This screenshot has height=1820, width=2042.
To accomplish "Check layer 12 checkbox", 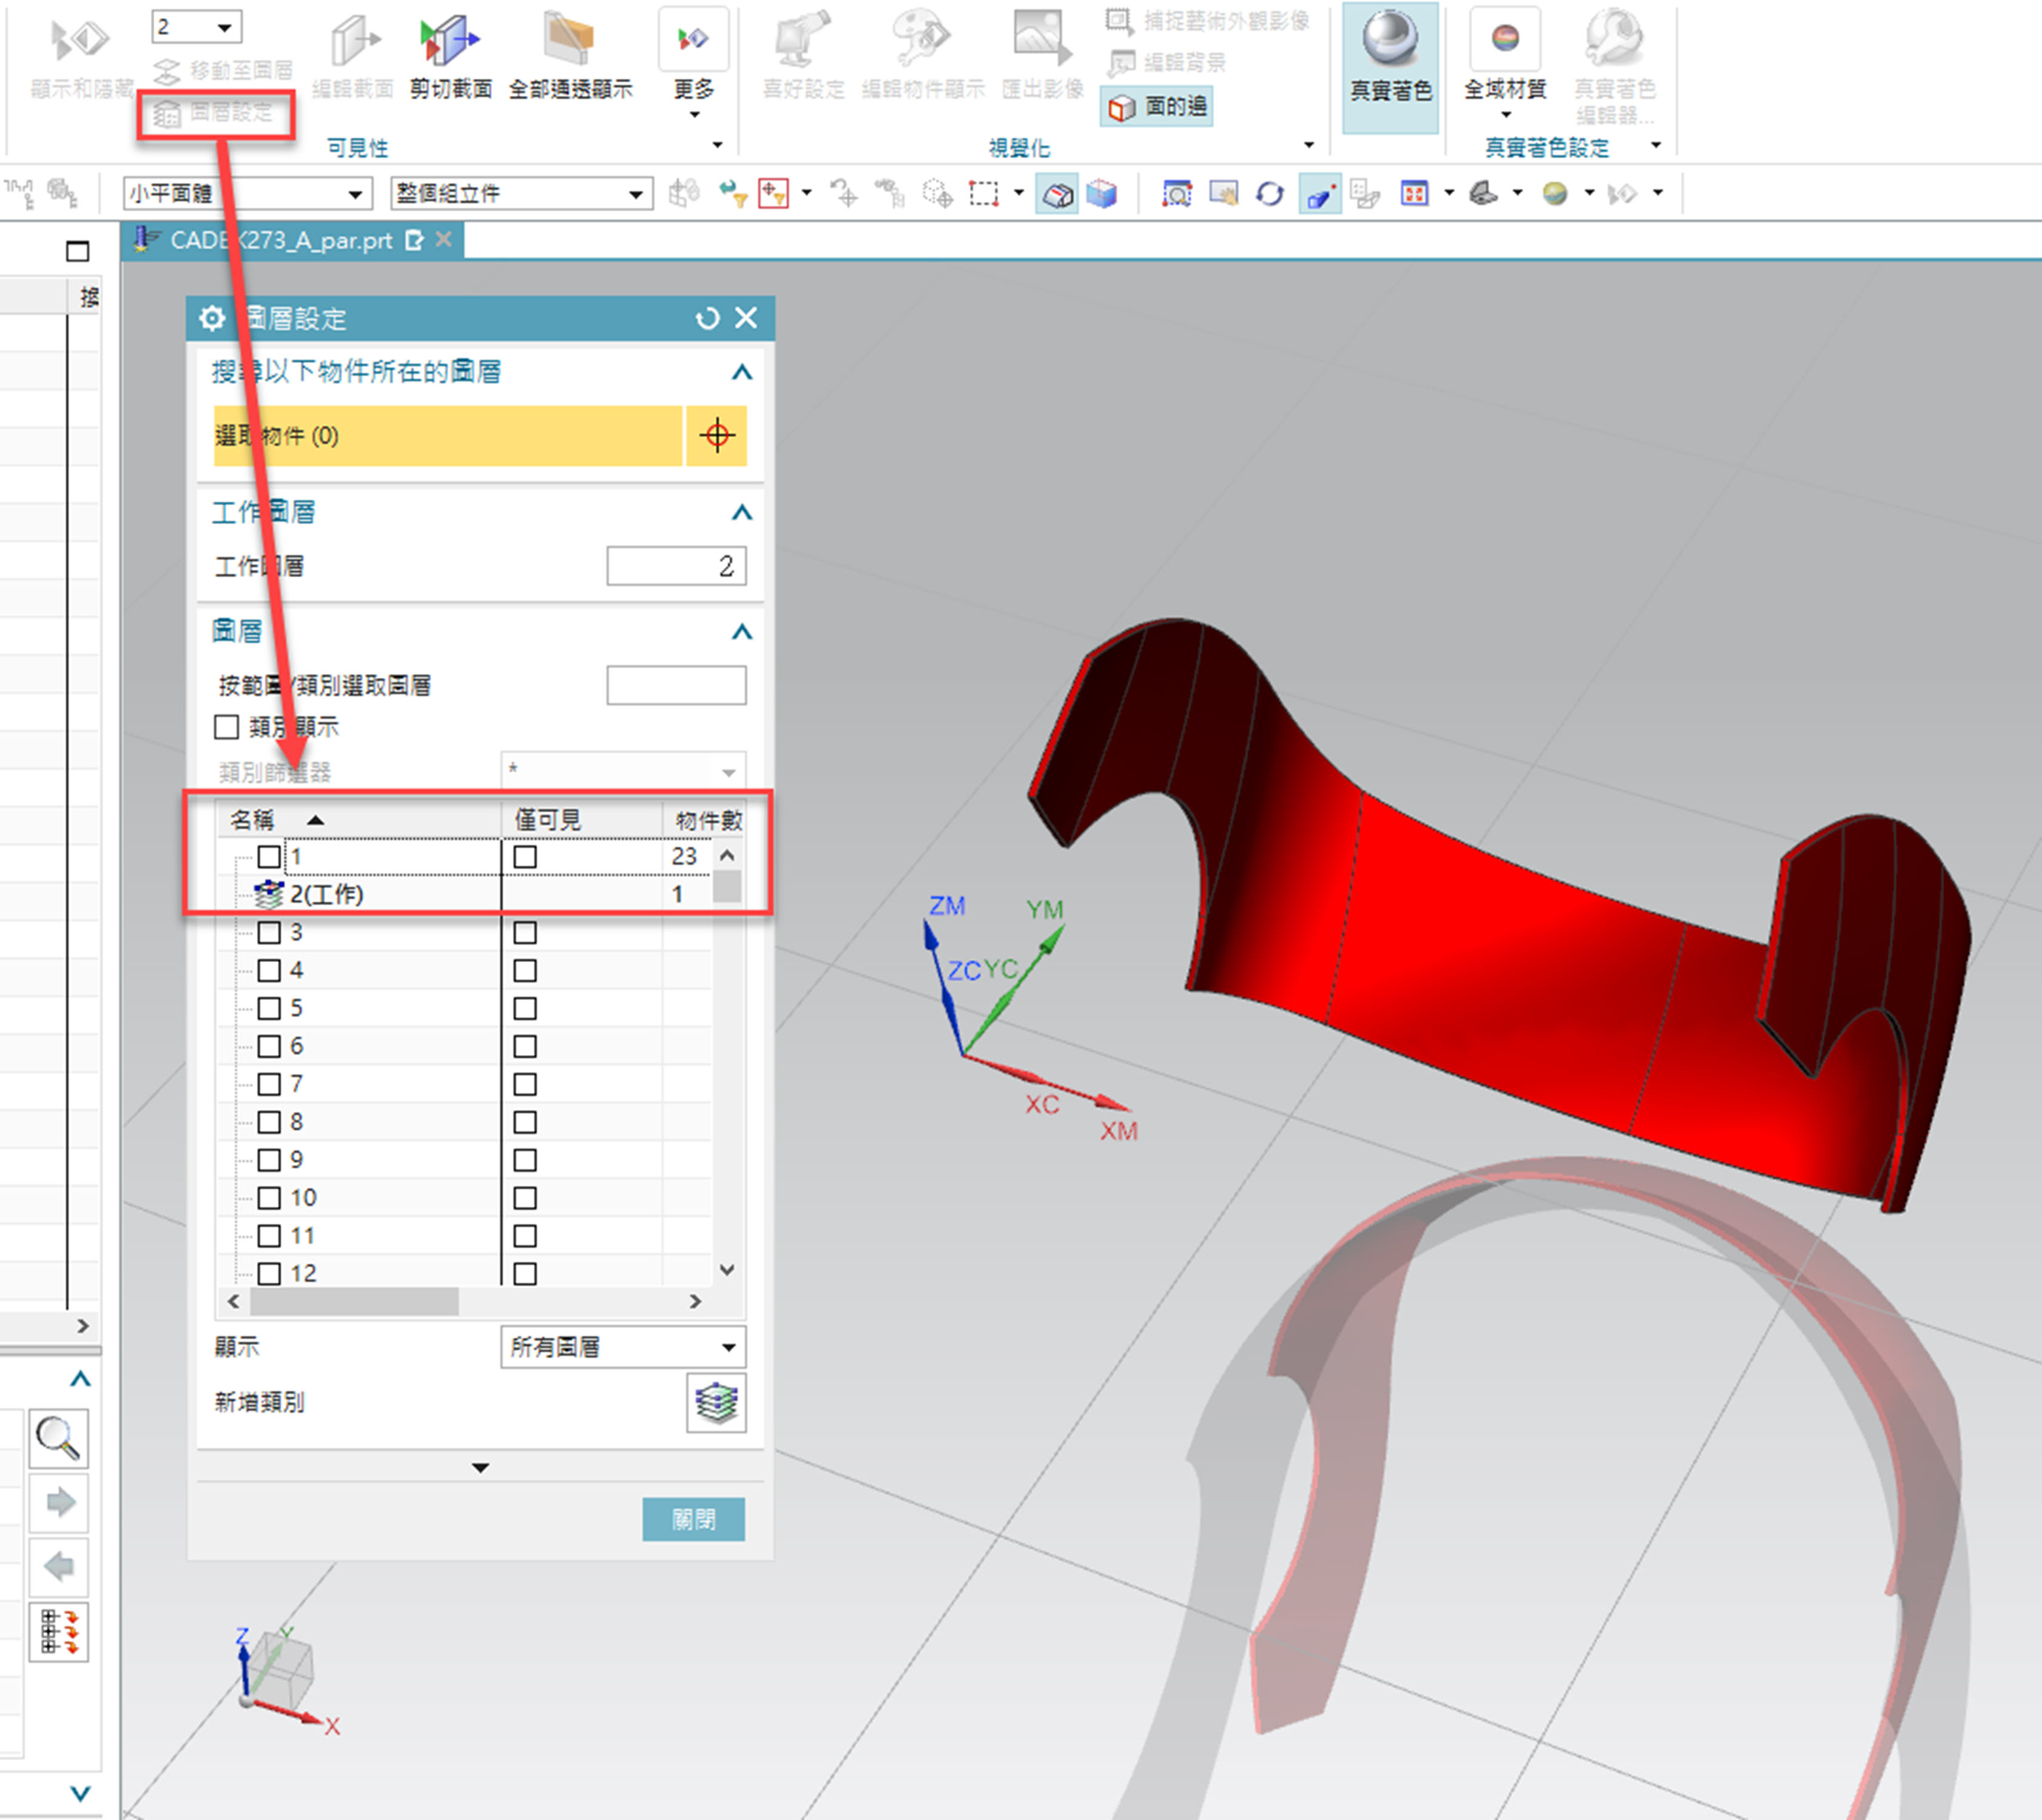I will [269, 1274].
